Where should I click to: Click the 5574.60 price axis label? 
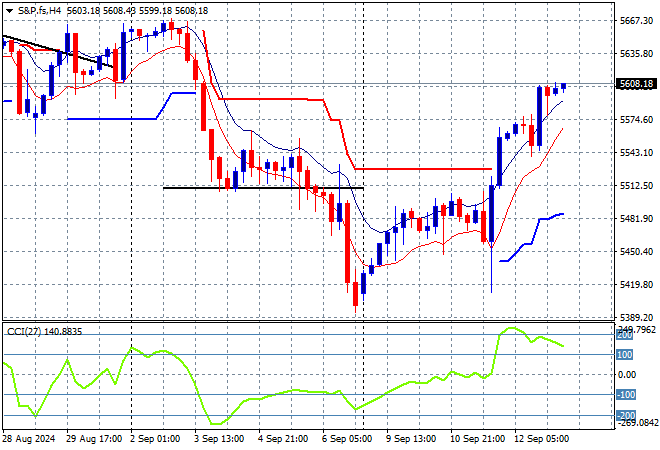[636, 120]
